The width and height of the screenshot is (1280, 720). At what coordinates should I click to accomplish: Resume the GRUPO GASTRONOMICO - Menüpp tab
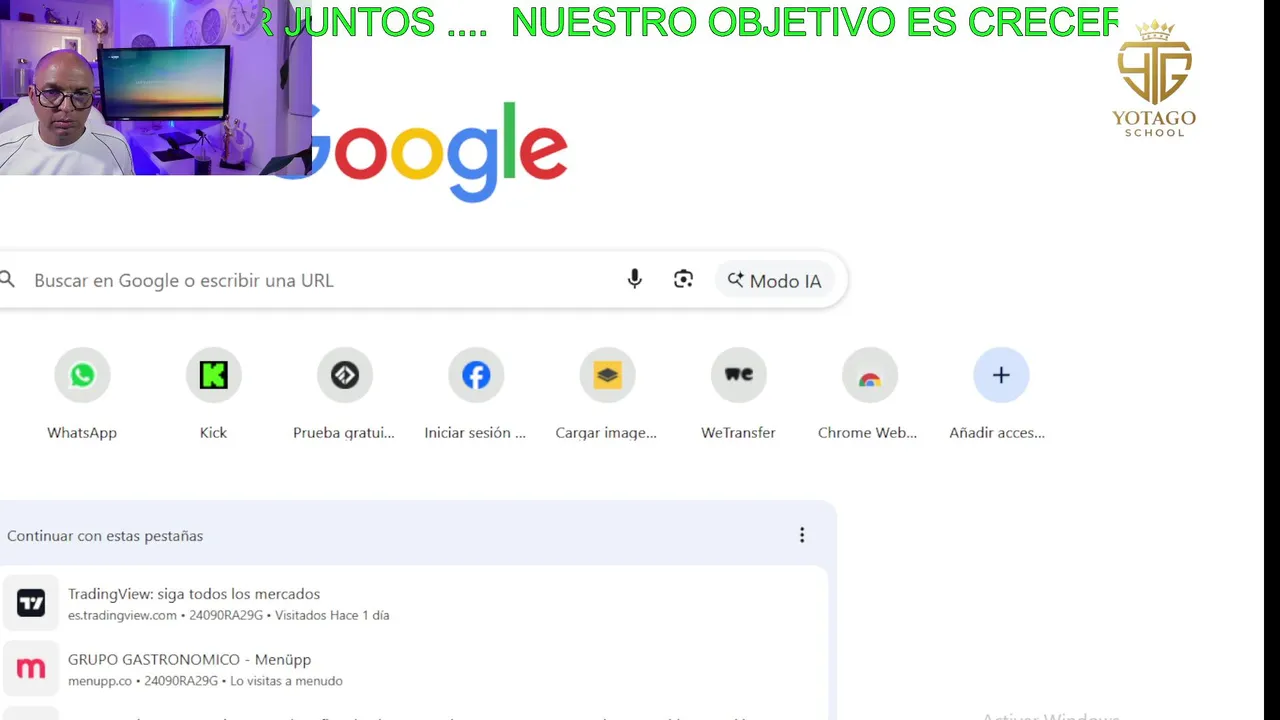coord(414,669)
